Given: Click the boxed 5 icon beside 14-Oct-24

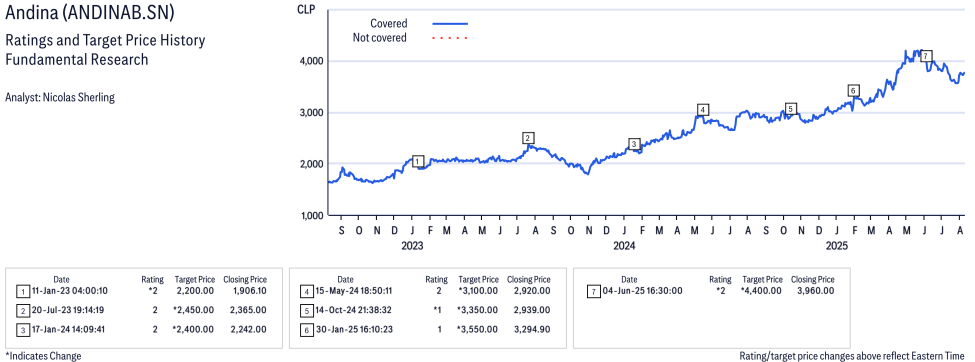Looking at the screenshot, I should (x=305, y=310).
